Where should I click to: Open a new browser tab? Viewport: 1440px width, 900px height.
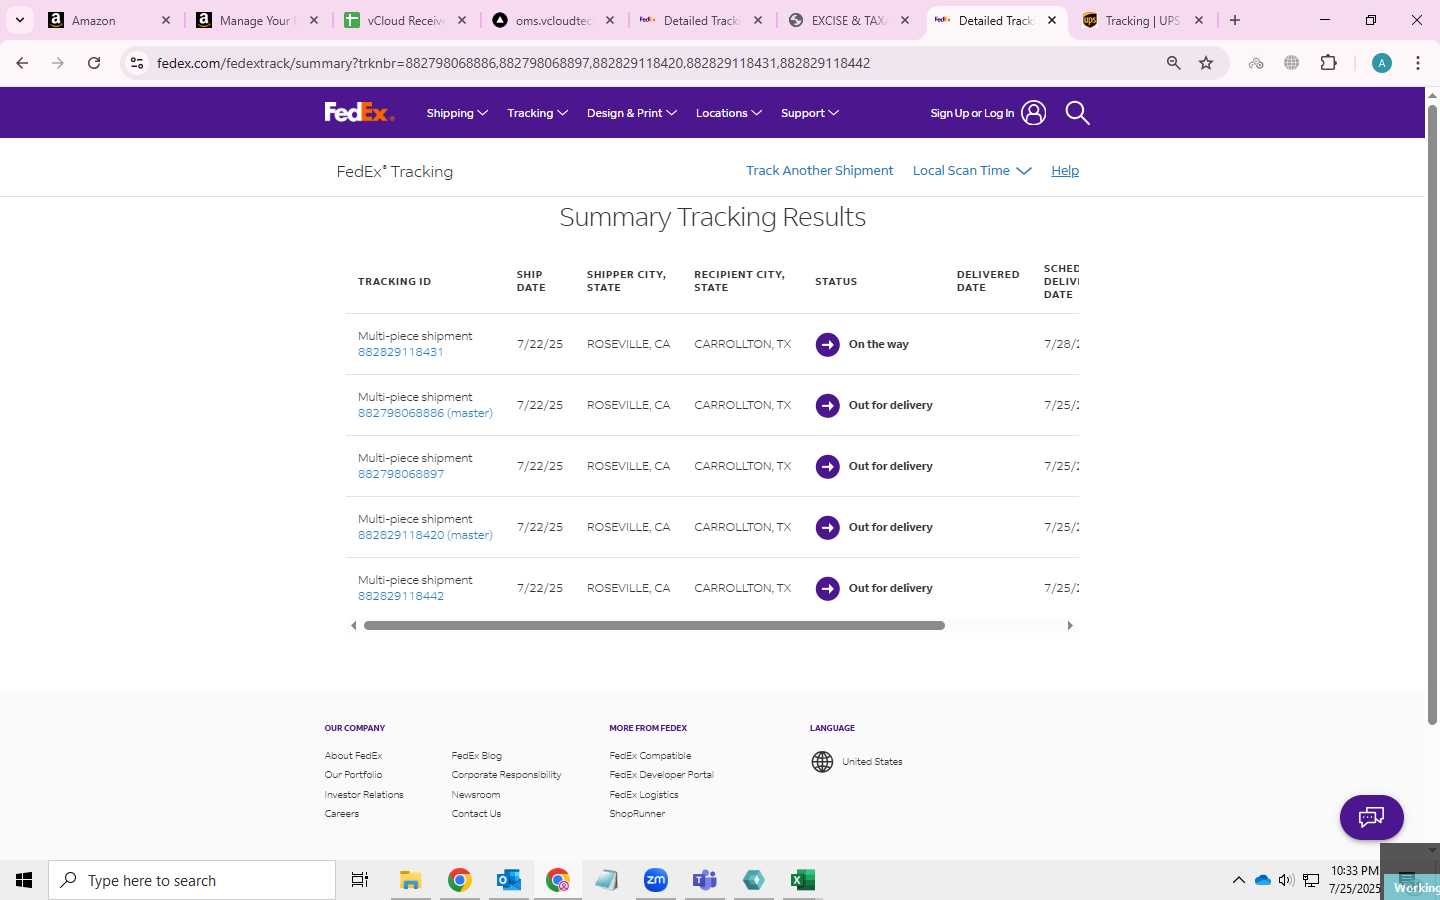click(1235, 20)
